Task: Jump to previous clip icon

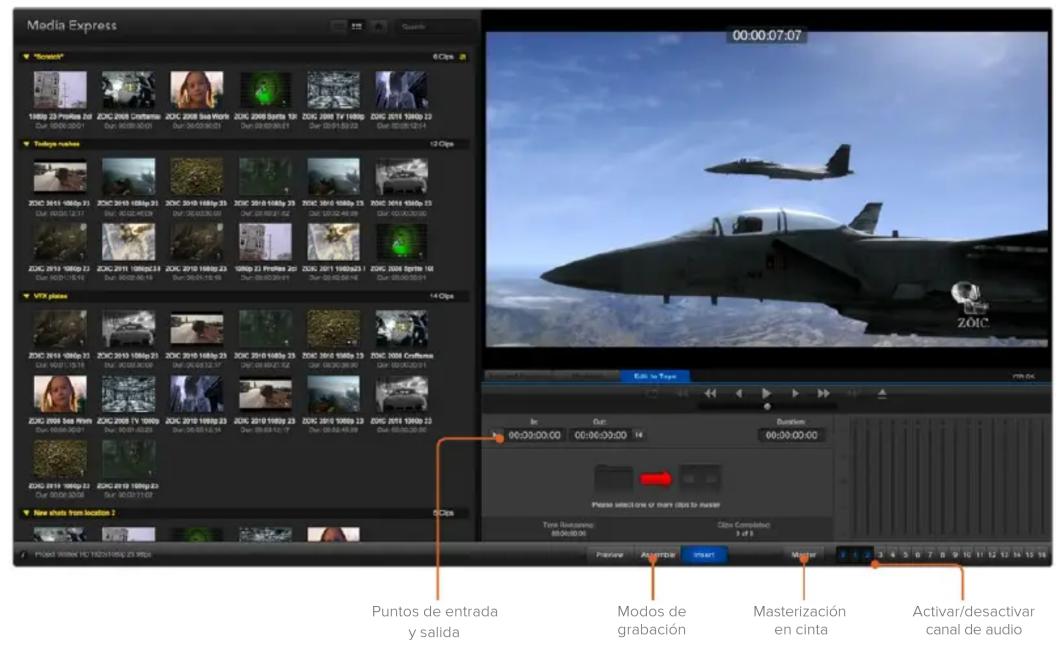Action: (682, 394)
